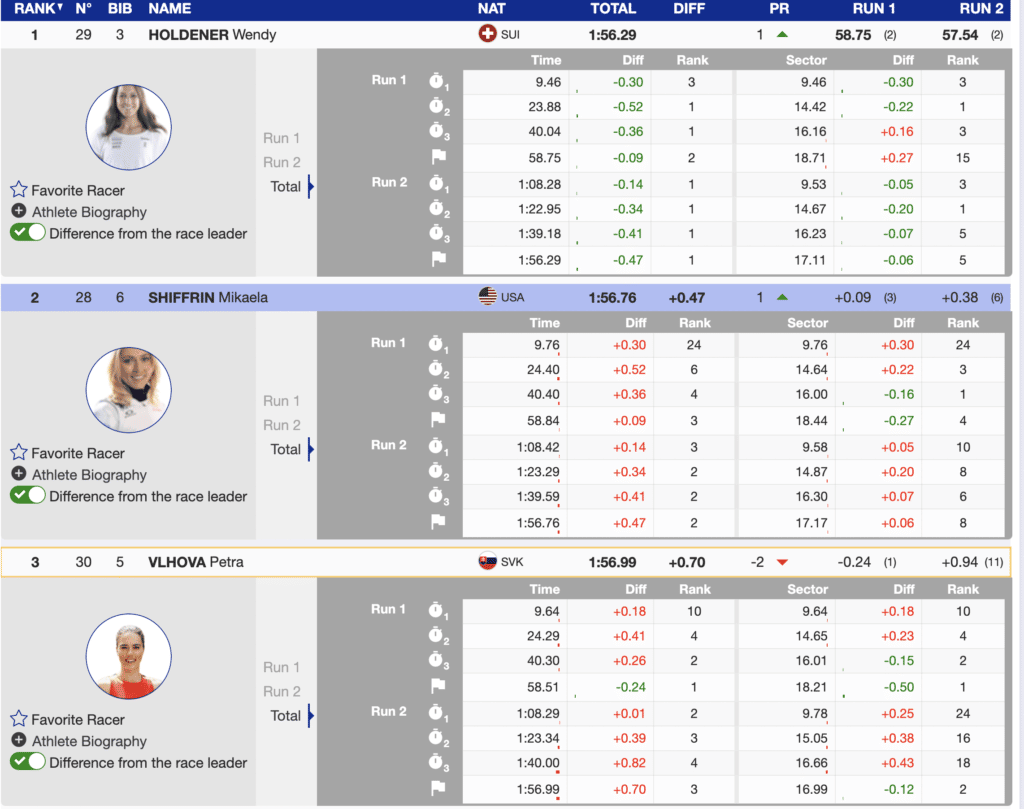Screen dimensions: 1024x809
Task: Click the finish flag icon in Holdener's Run 1
Action: [x=438, y=156]
